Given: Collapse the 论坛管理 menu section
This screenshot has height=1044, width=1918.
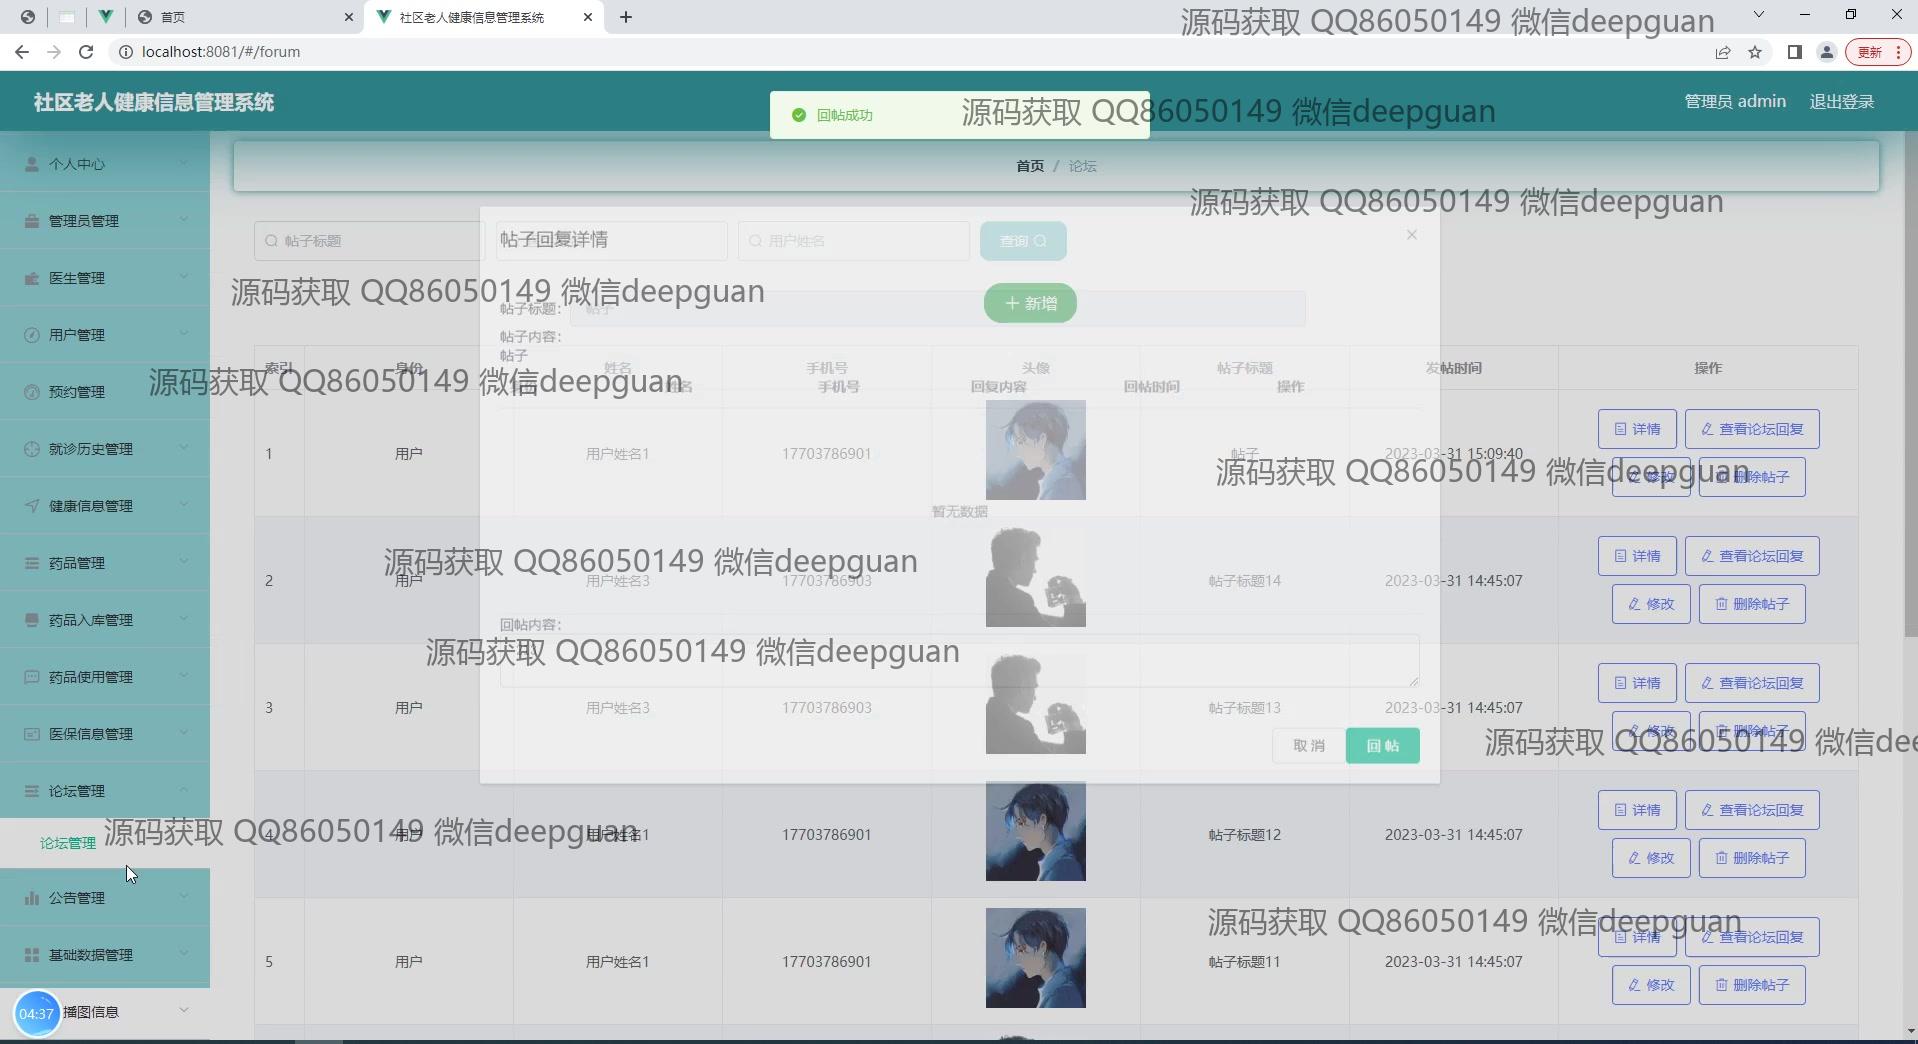Looking at the screenshot, I should tap(184, 790).
